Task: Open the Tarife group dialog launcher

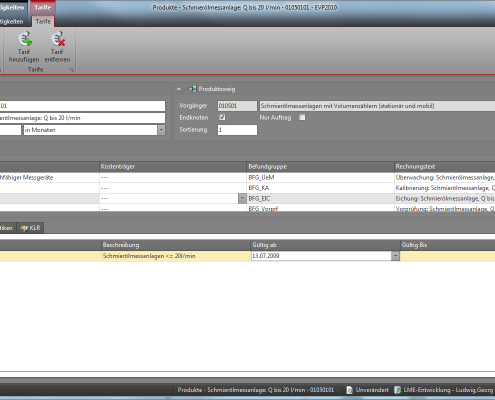Action: (71, 70)
